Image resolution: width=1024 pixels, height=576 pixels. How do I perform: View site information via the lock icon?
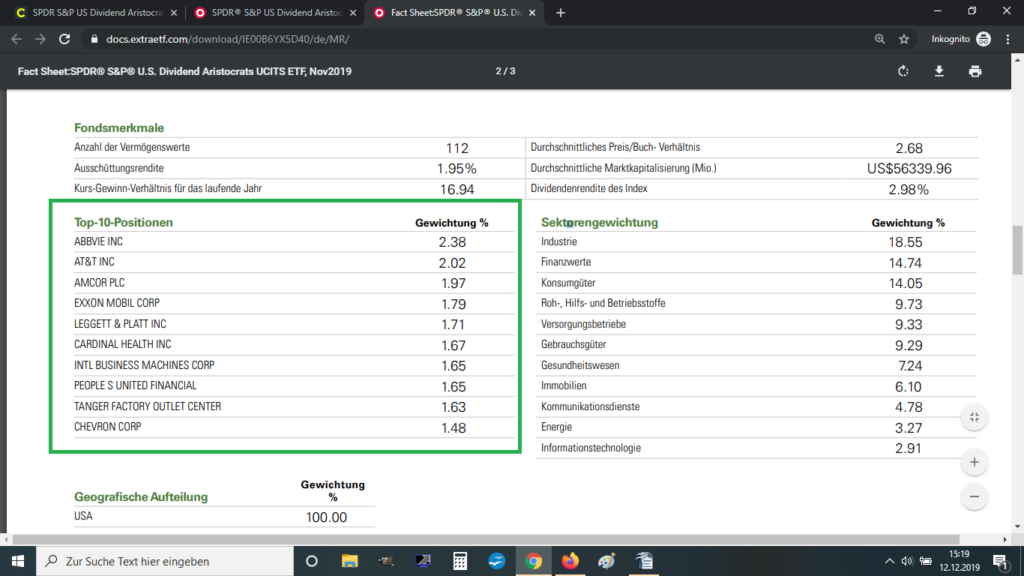pyautogui.click(x=94, y=39)
